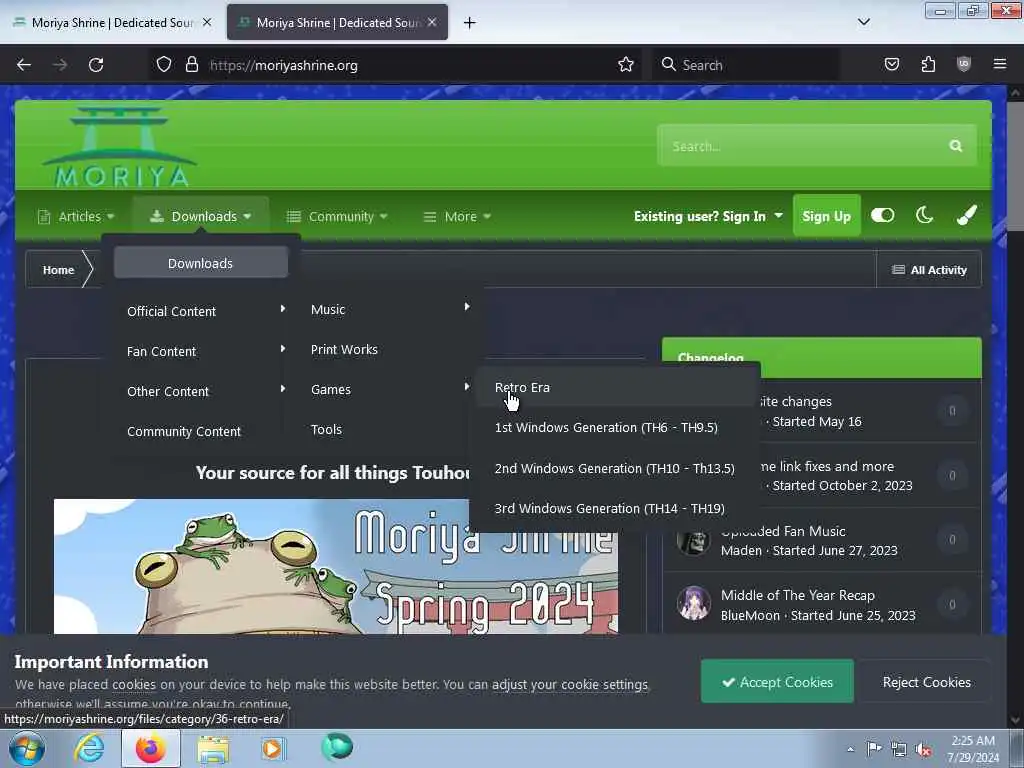Select Retro Era from the Games submenu
The height and width of the screenshot is (768, 1024).
coord(615,387)
